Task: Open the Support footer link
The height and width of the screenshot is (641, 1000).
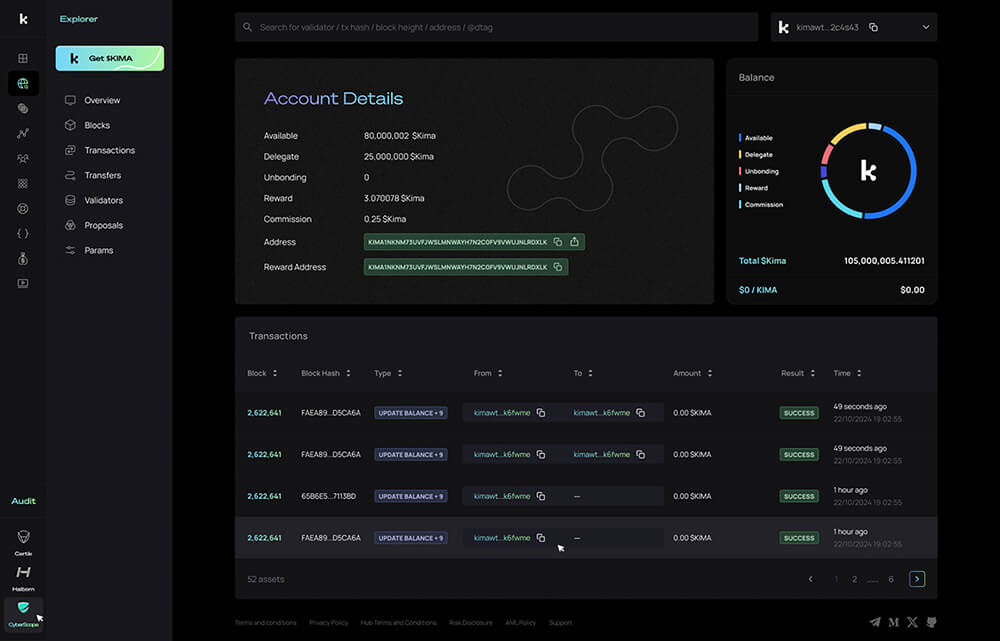Action: coord(561,623)
